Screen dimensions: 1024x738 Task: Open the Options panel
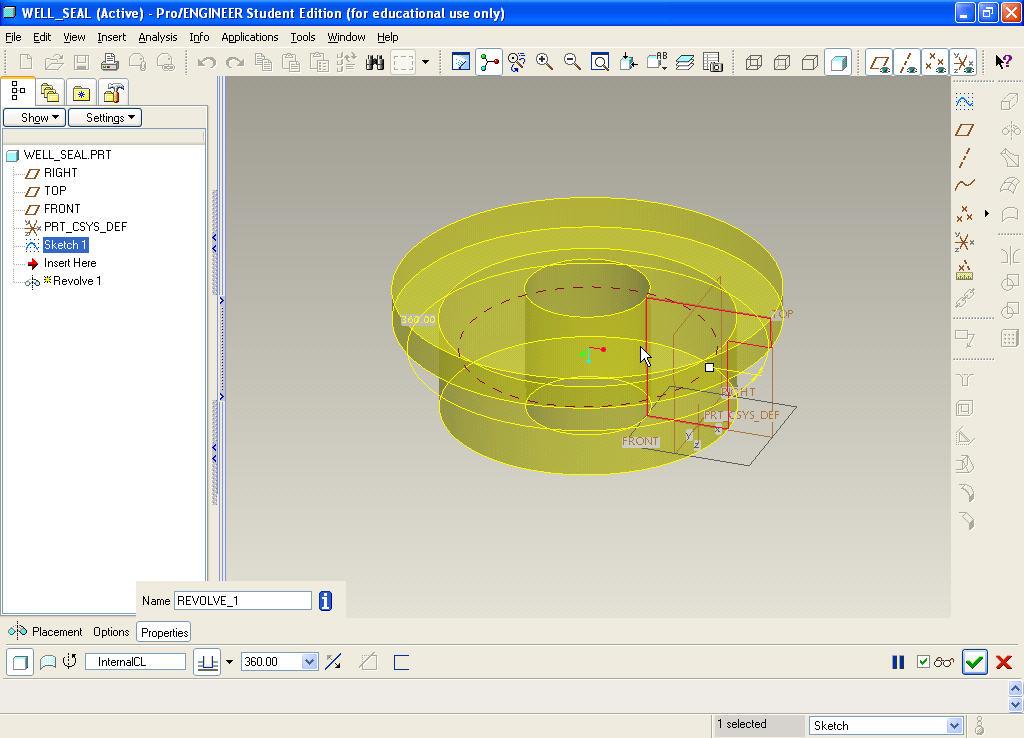click(x=111, y=632)
